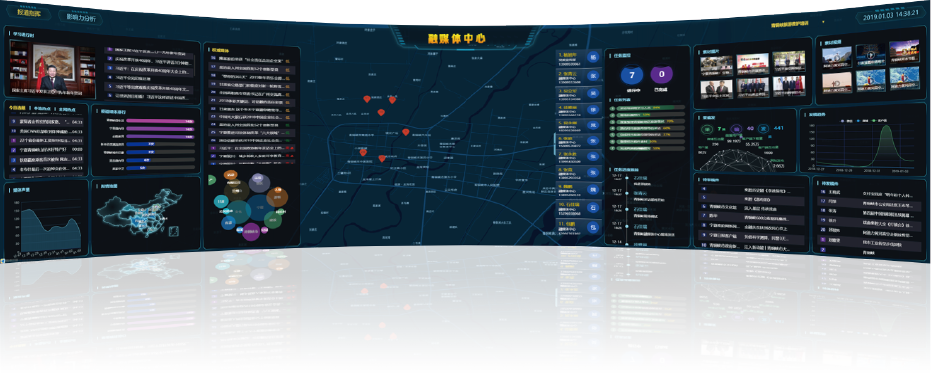931x373 pixels.
Task: Open the speaker video with red flag
Action: point(53,70)
